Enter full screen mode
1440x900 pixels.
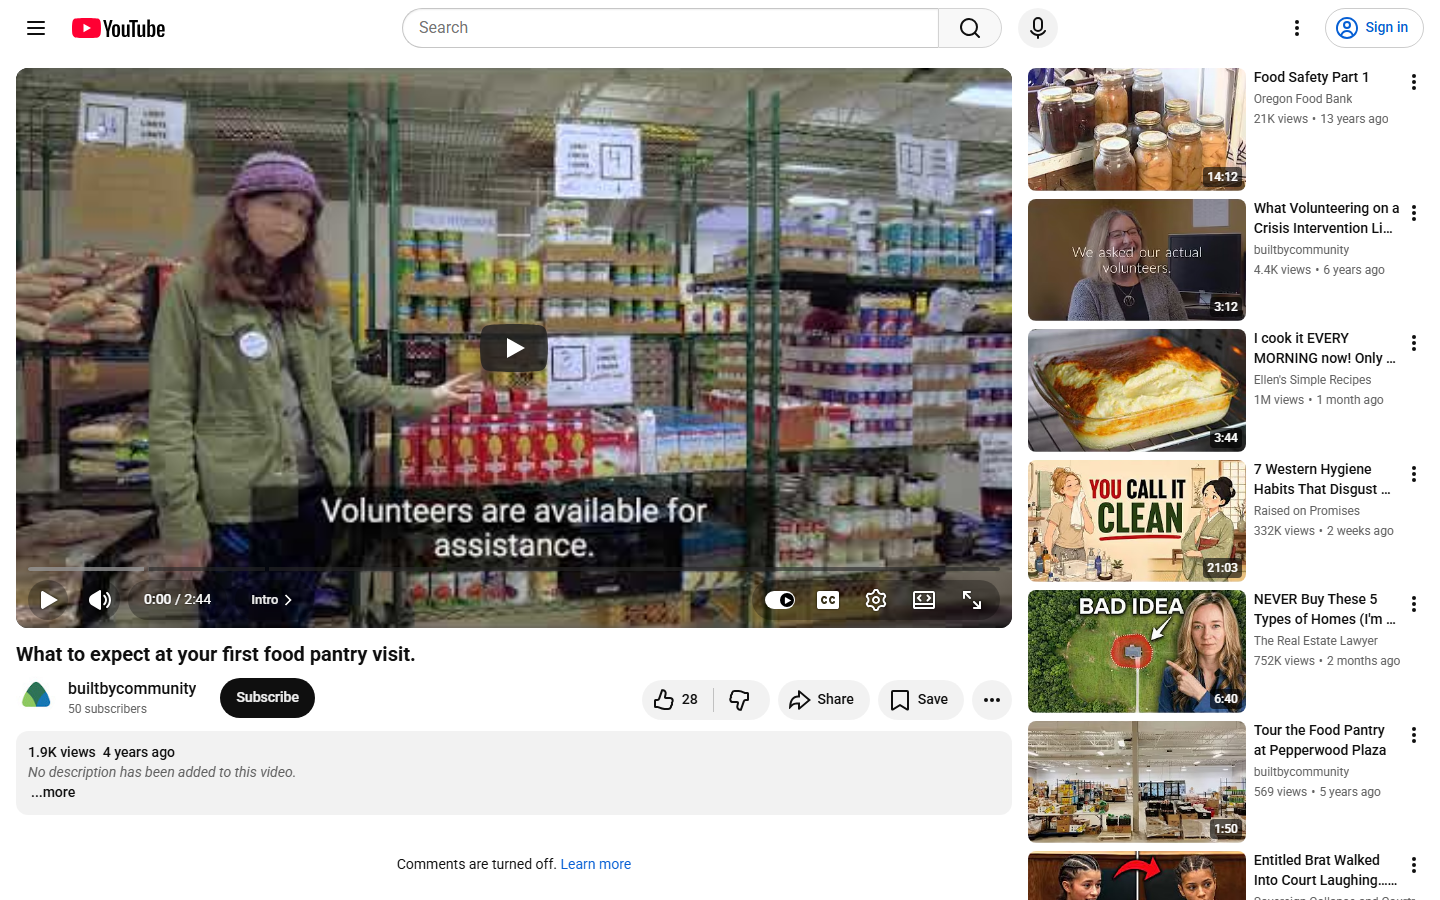coord(972,600)
